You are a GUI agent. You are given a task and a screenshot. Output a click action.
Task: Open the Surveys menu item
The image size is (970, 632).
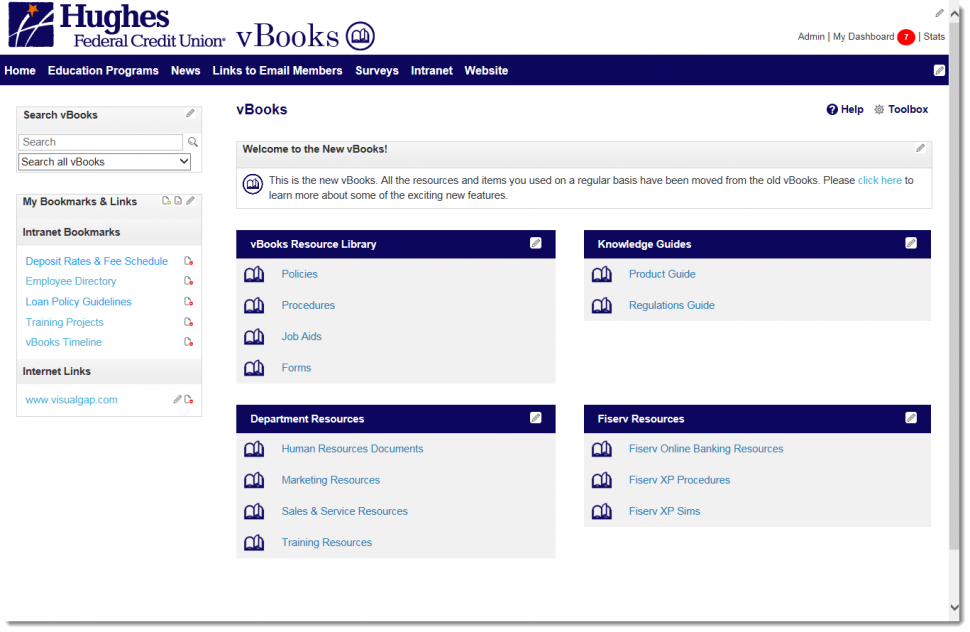(377, 71)
